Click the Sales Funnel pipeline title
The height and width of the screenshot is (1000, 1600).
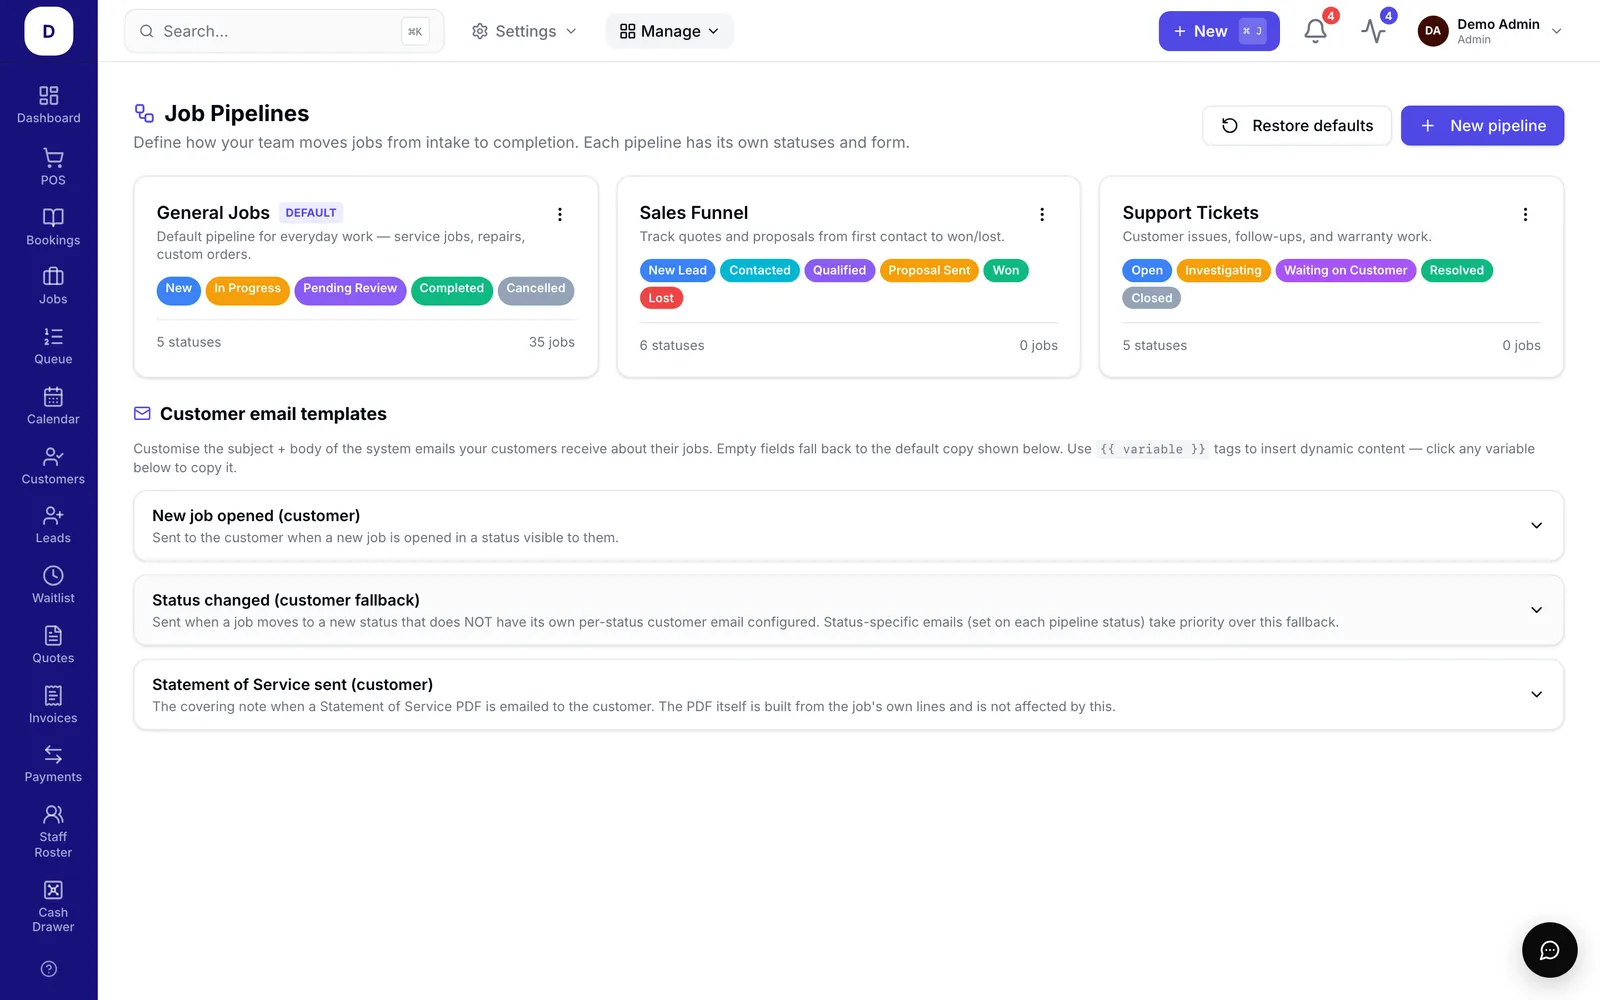click(694, 213)
